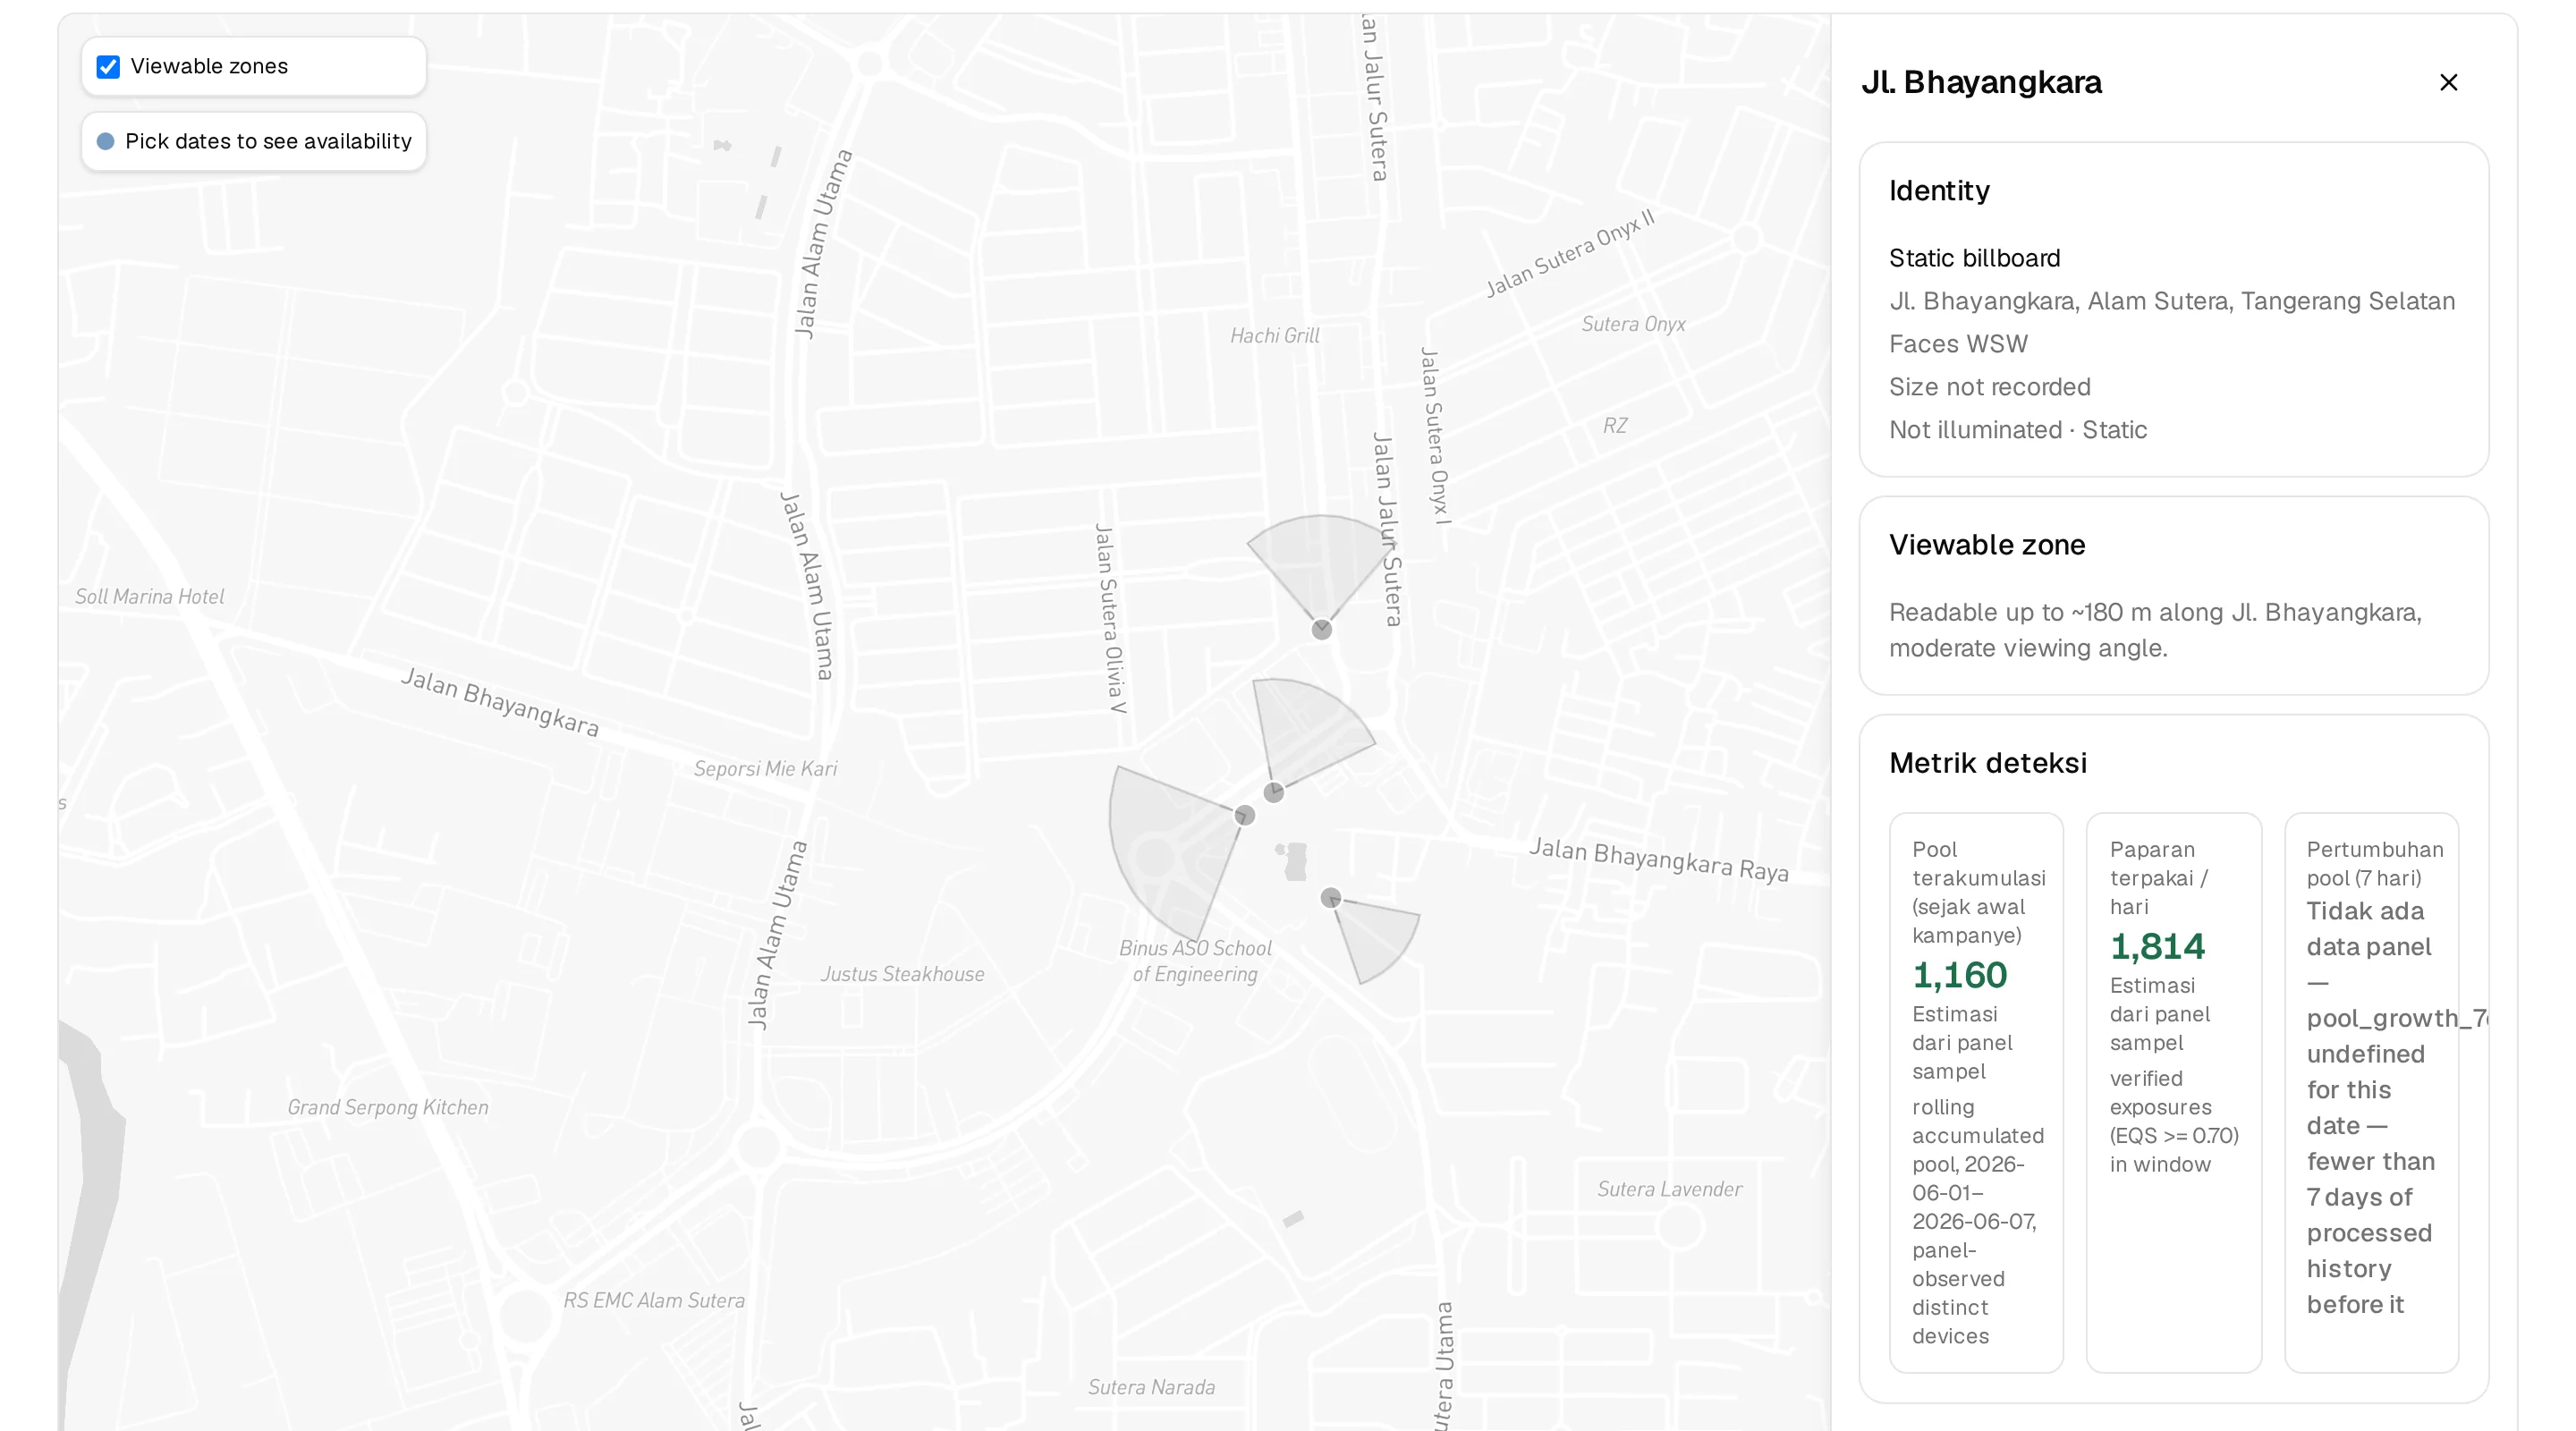Click the southeast-facing viewable zone wedge
The height and width of the screenshot is (1431, 2576).
1380,935
